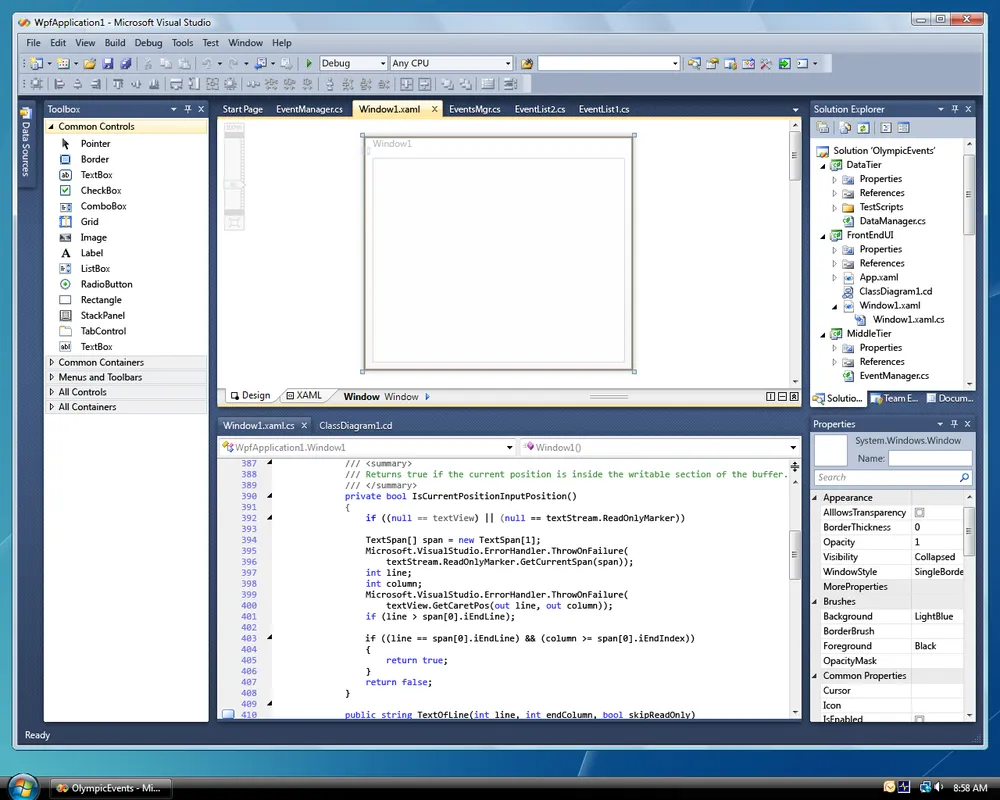This screenshot has width=1000, height=800.
Task: Click the Save floppy disk icon
Action: [108, 63]
